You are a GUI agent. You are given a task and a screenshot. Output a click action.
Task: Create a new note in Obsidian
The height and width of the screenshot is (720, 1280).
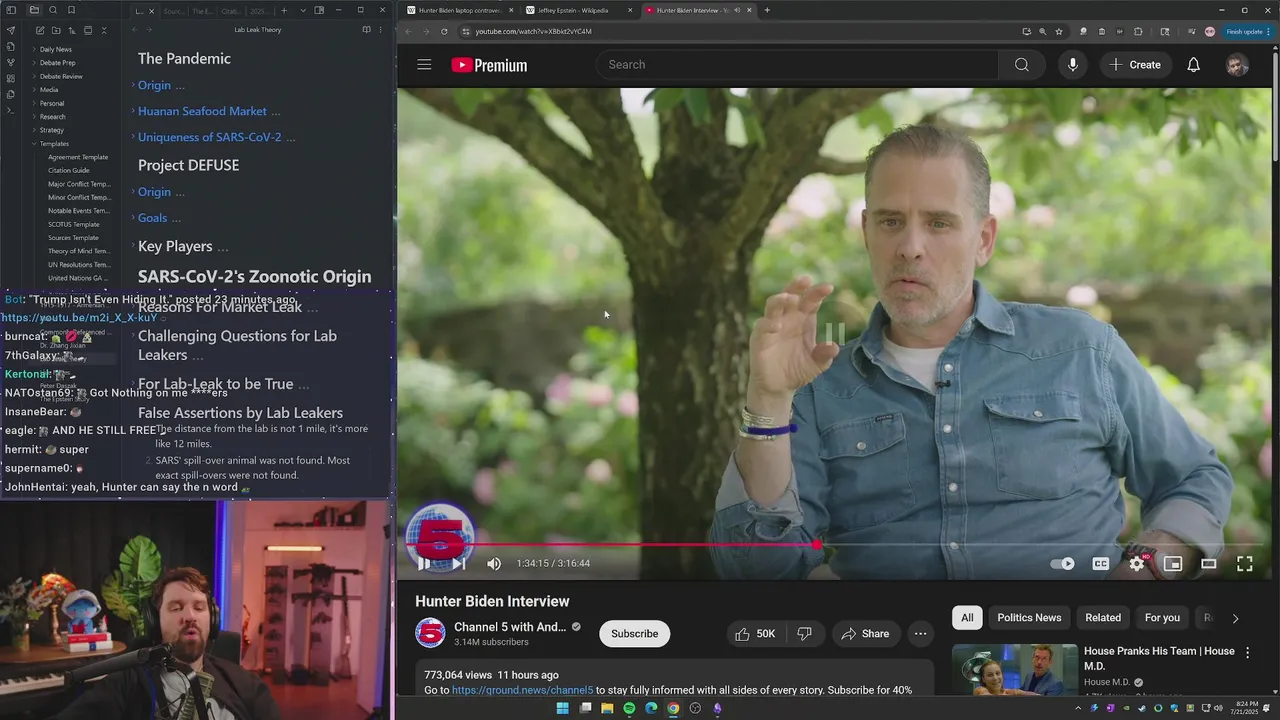click(x=40, y=30)
